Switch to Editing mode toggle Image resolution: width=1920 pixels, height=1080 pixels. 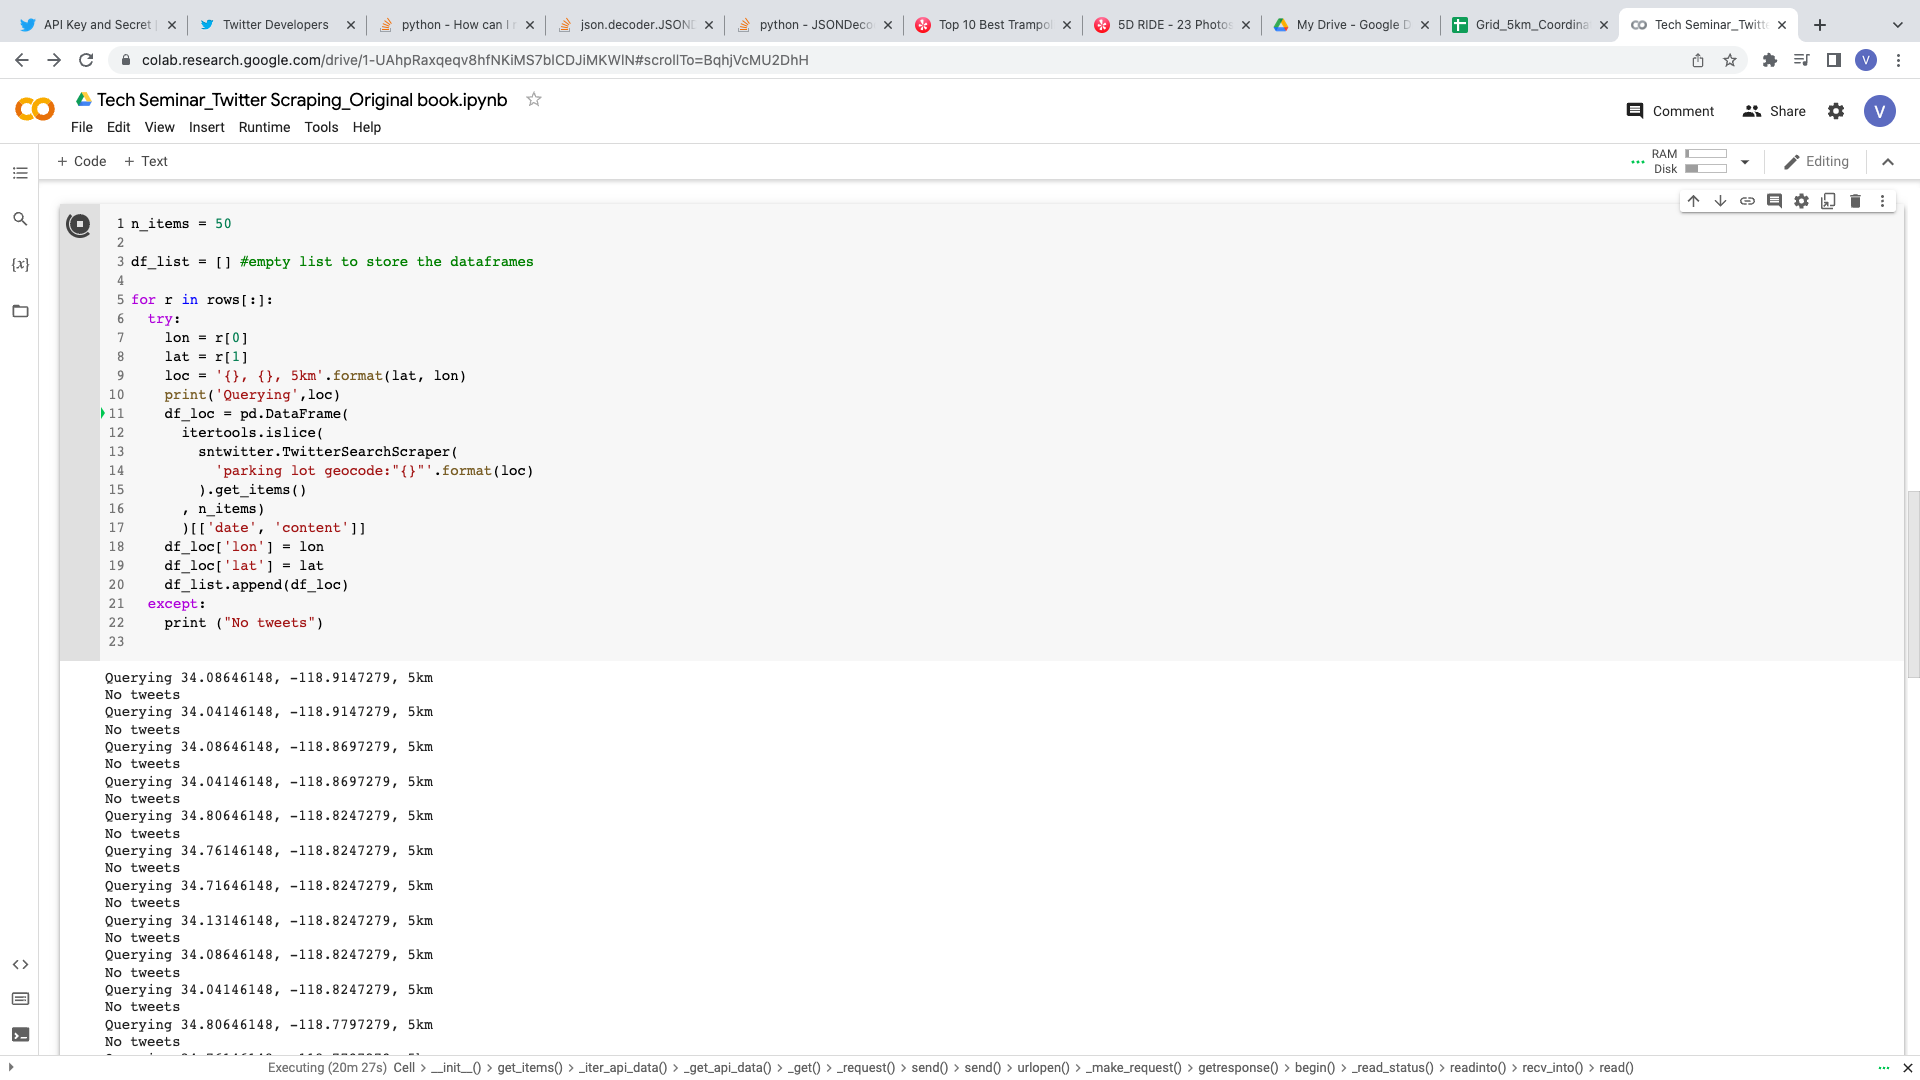tap(1816, 161)
